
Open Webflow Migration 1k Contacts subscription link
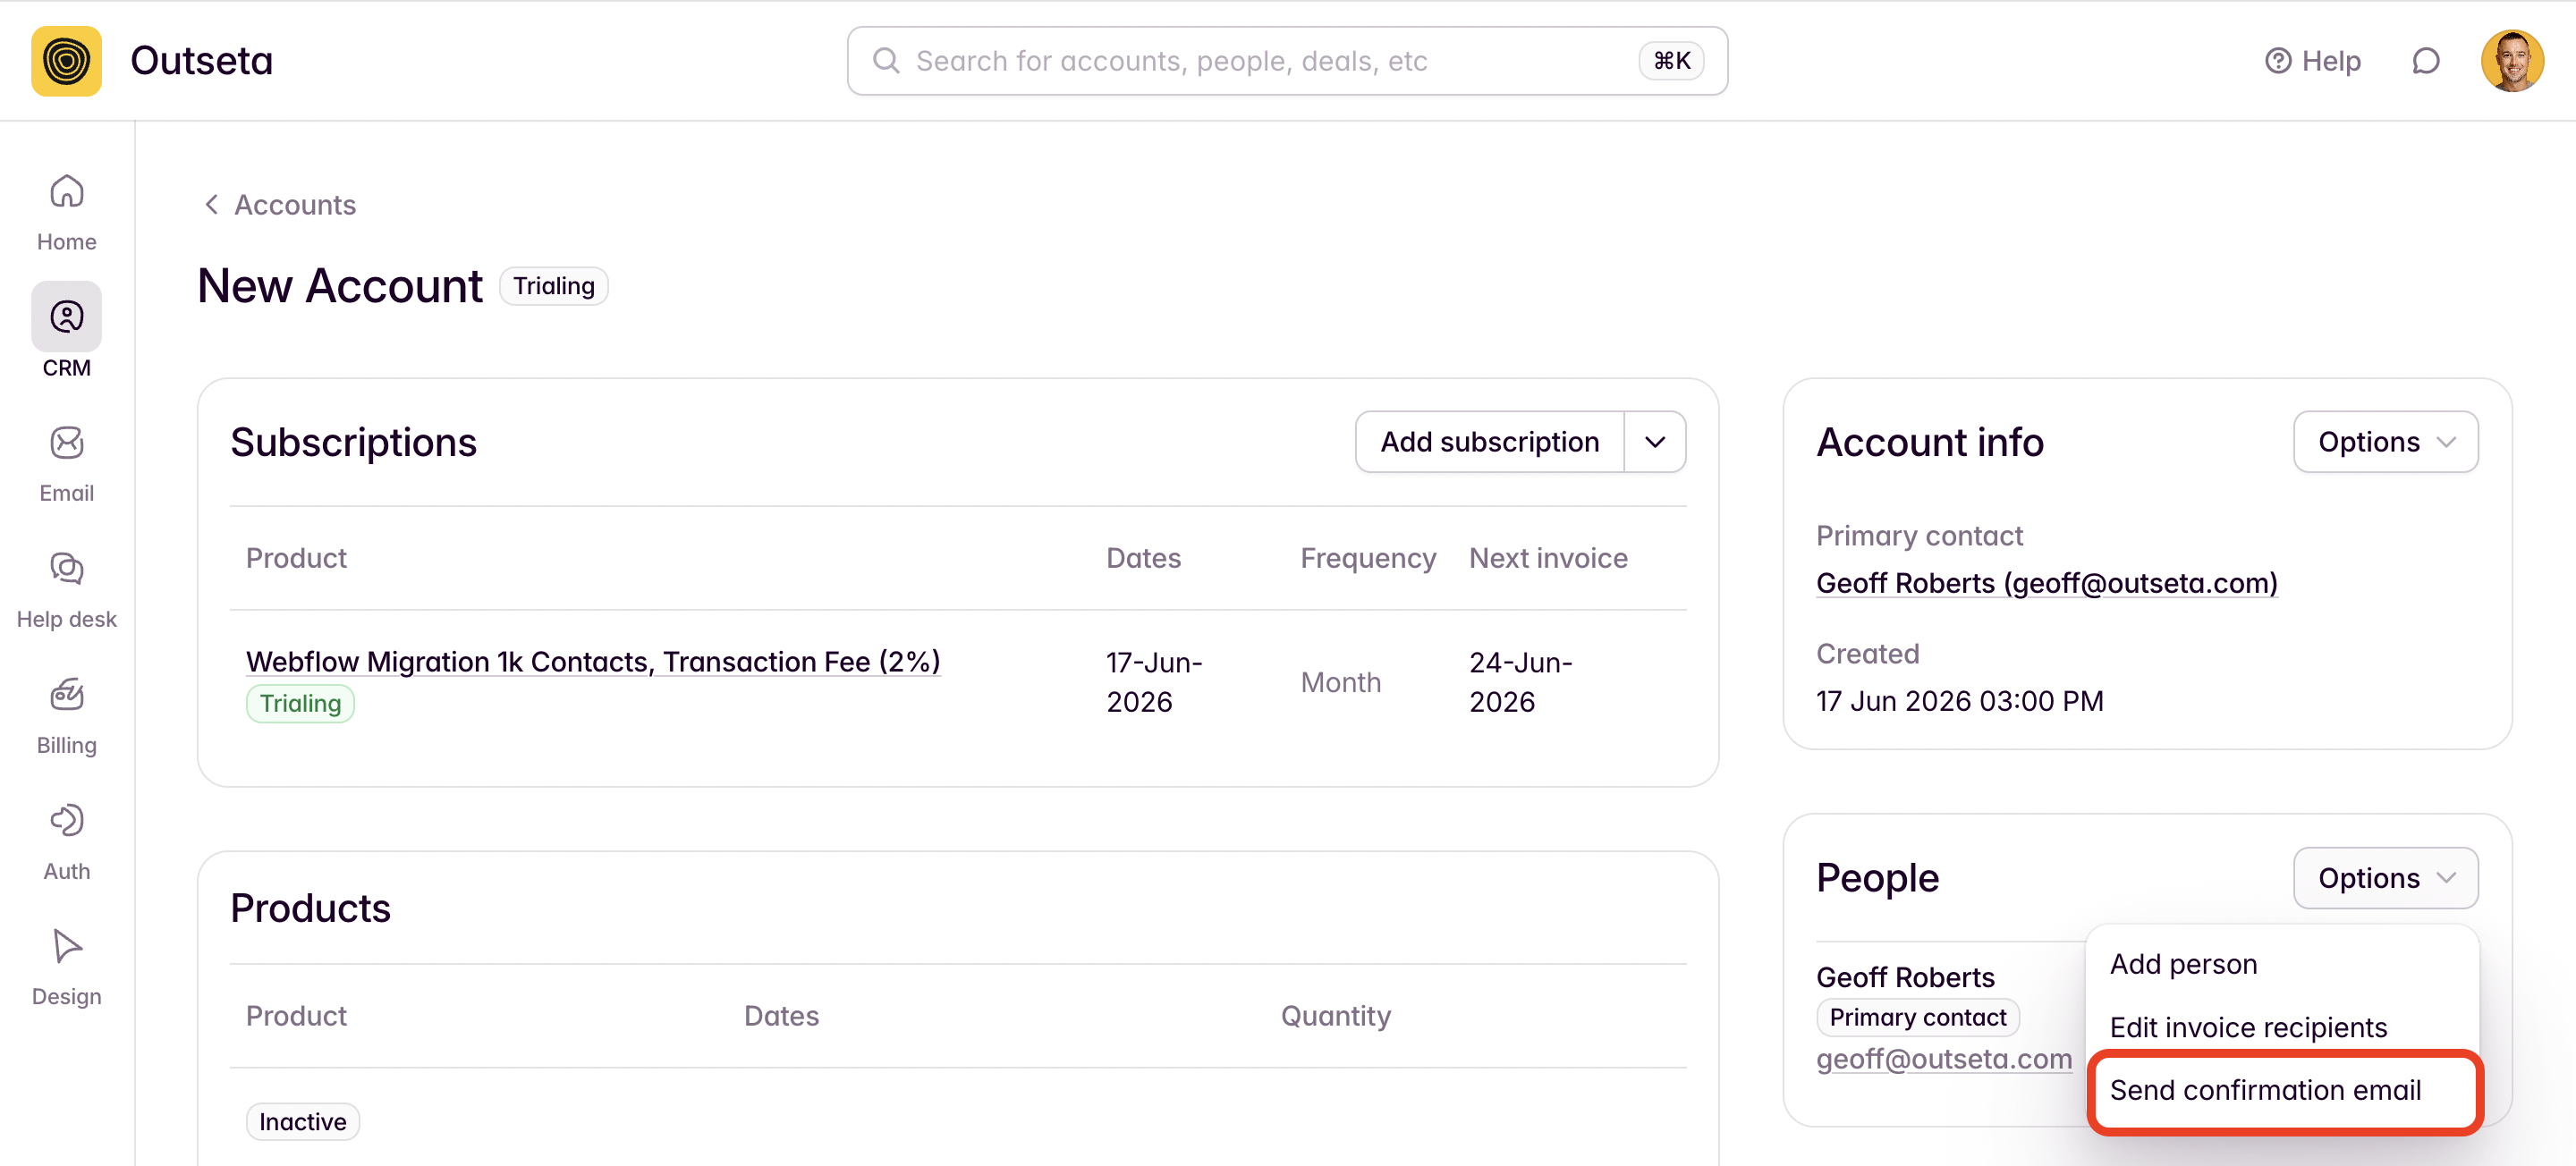click(x=593, y=662)
